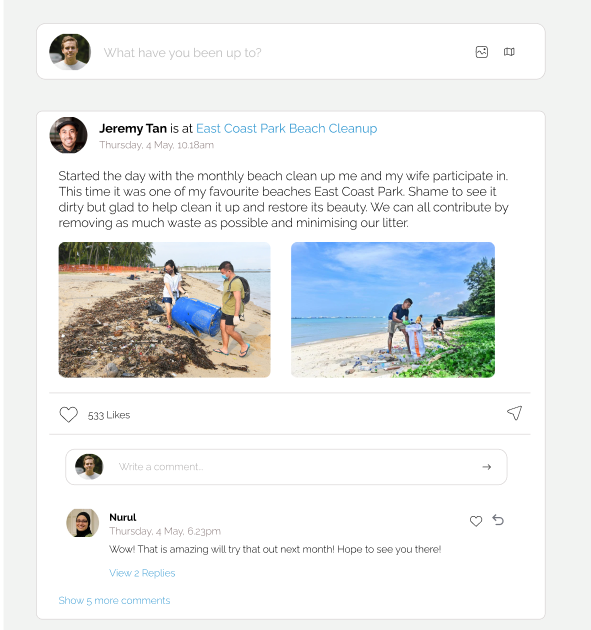
Task: Open Jeremy Tan's profile picture
Action: click(x=68, y=135)
